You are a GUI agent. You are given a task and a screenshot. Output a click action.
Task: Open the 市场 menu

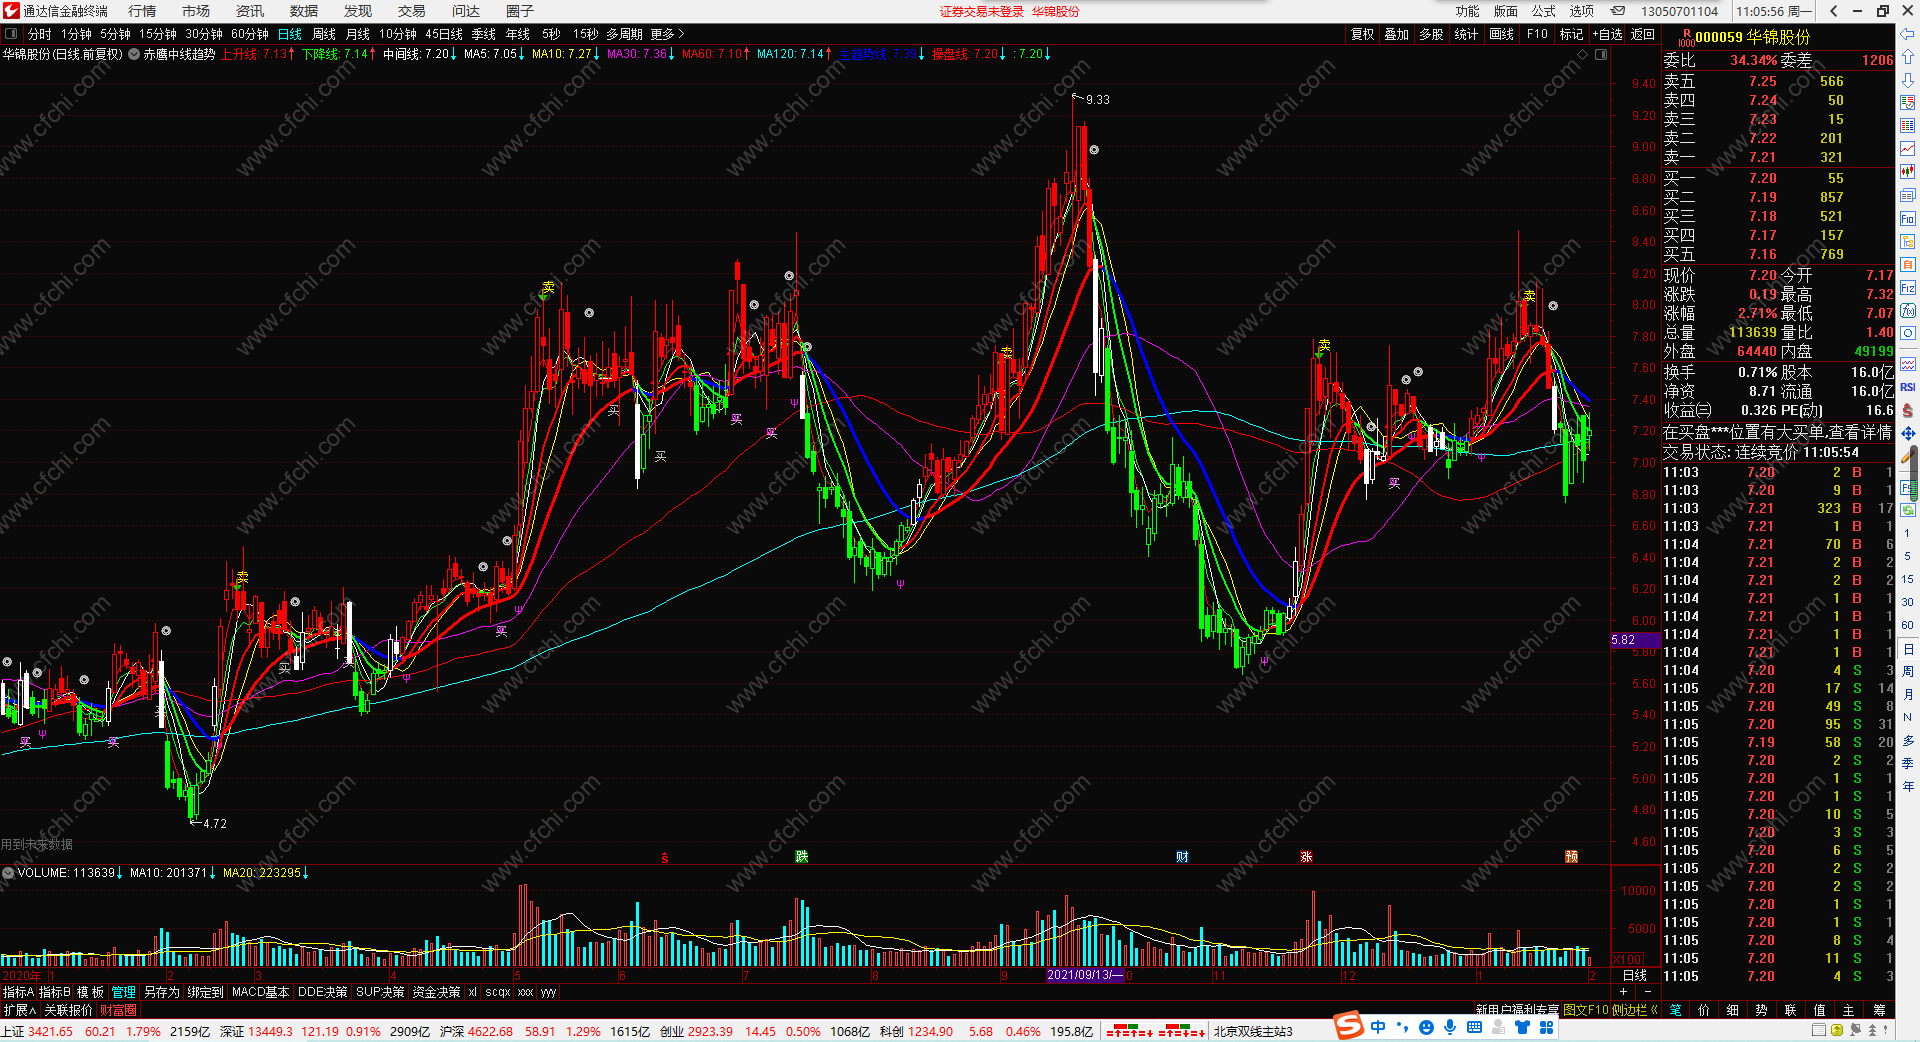click(x=196, y=11)
